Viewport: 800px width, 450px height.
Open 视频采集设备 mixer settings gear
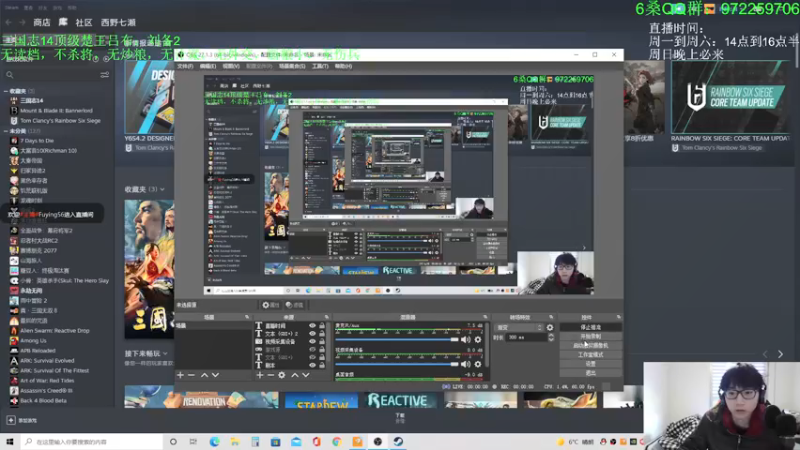click(478, 364)
